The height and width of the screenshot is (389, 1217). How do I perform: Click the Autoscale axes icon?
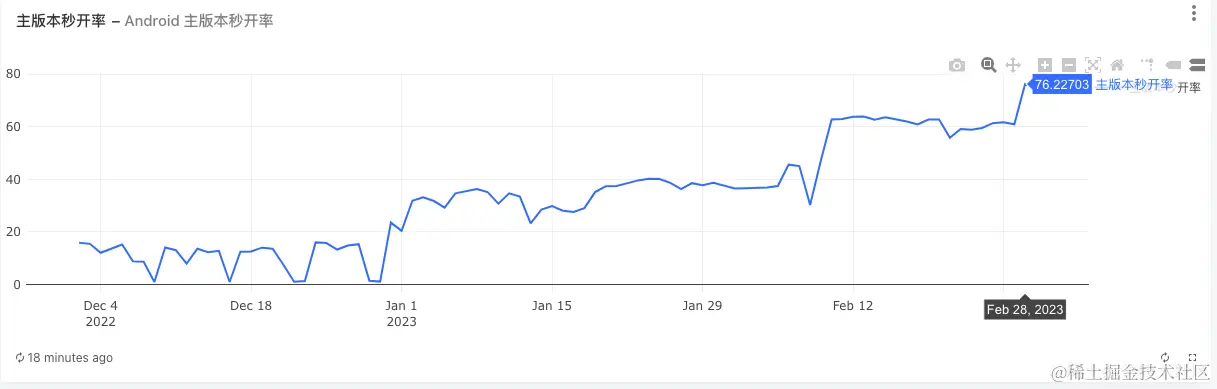pos(1093,65)
